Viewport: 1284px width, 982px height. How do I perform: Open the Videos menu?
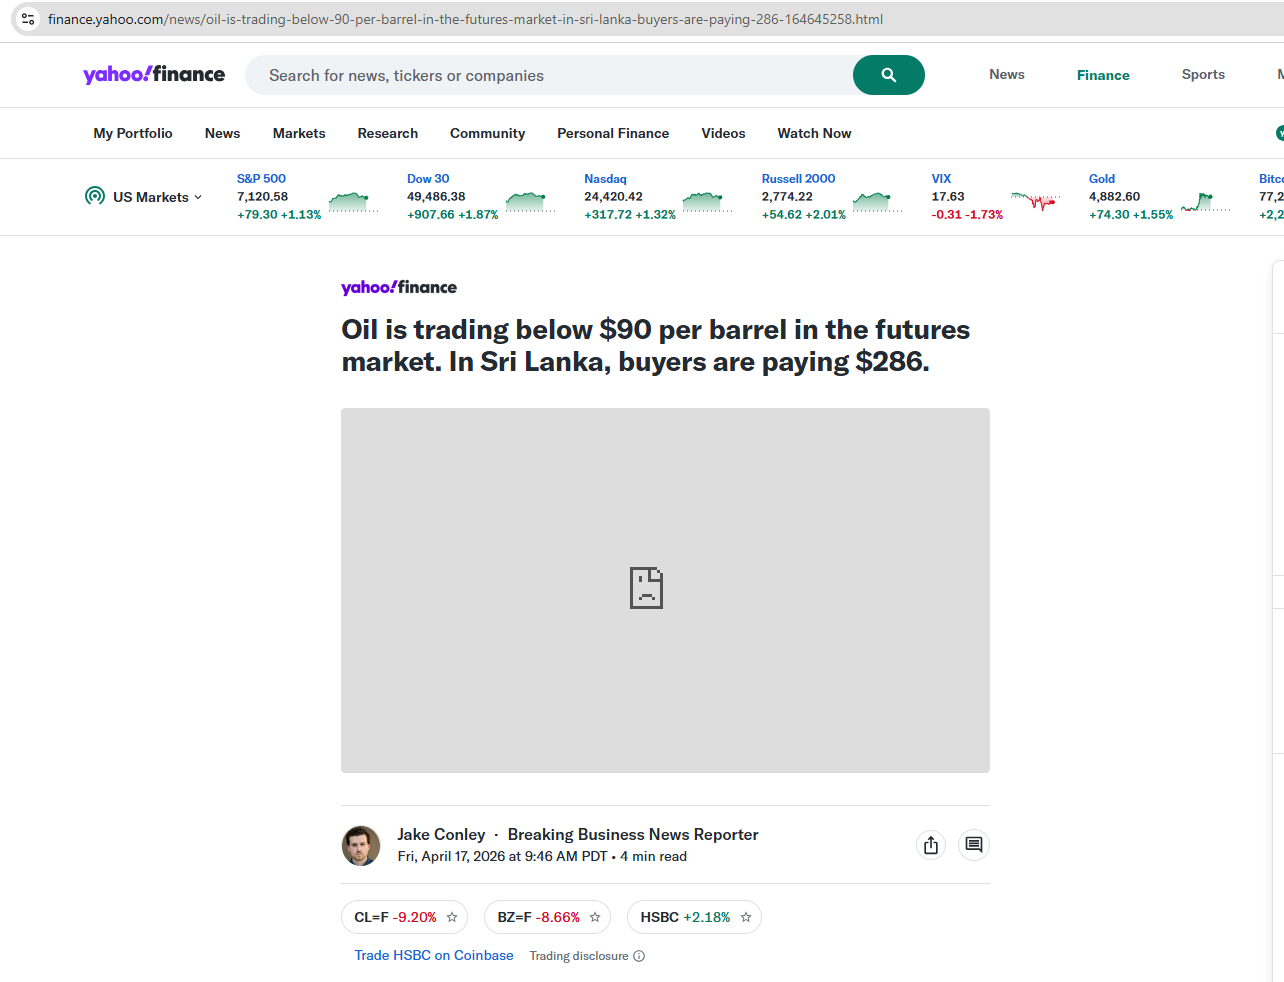pos(723,133)
